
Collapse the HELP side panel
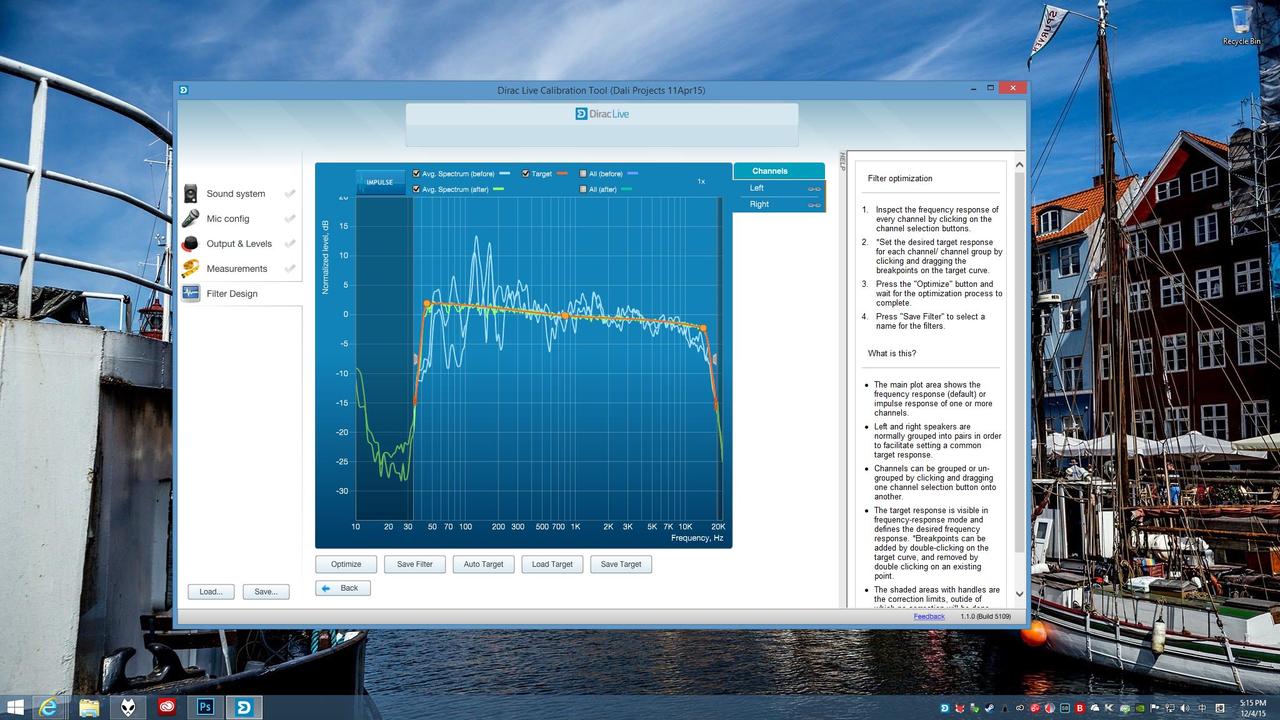842,161
